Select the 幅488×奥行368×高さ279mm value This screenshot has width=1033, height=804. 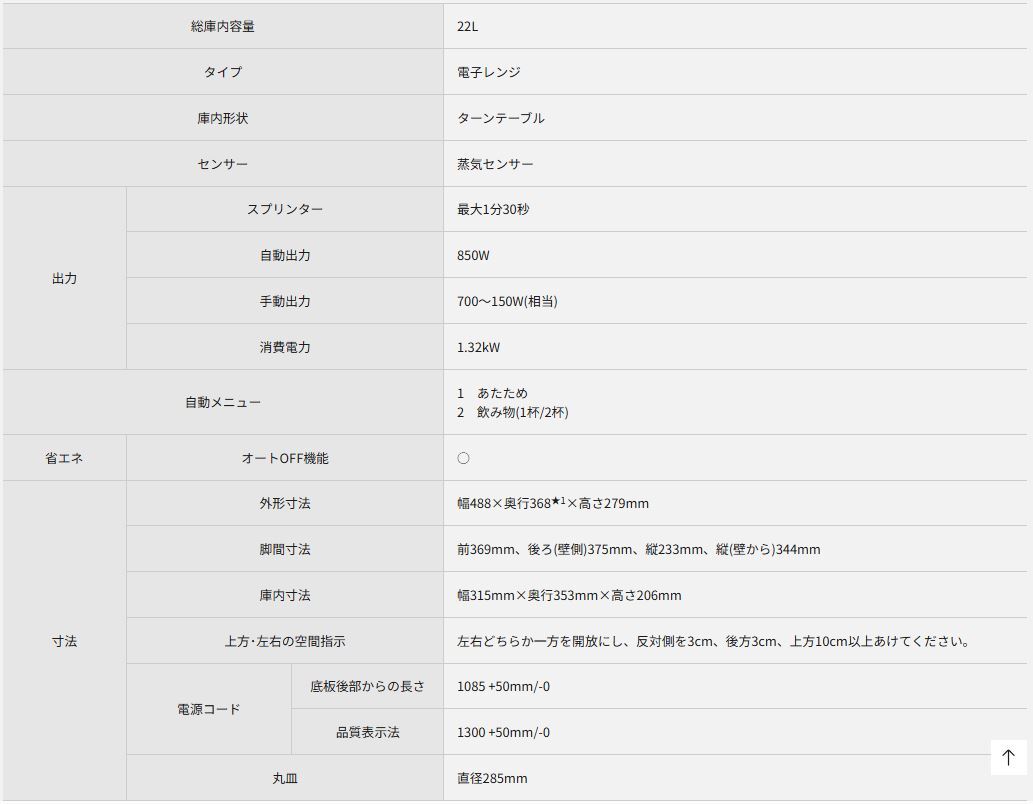coord(553,503)
